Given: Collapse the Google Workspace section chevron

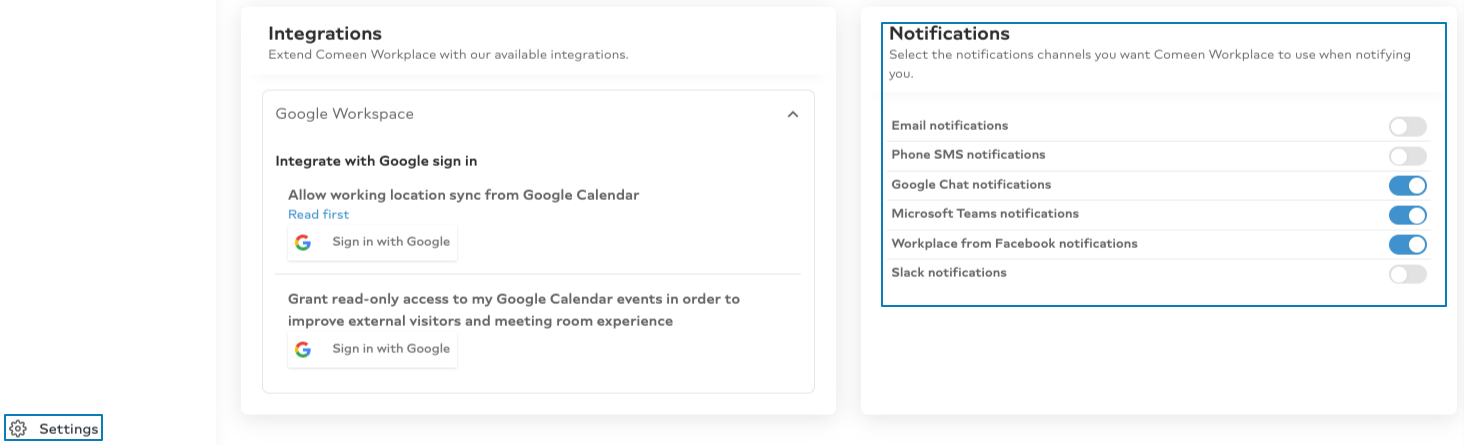Looking at the screenshot, I should pyautogui.click(x=793, y=114).
